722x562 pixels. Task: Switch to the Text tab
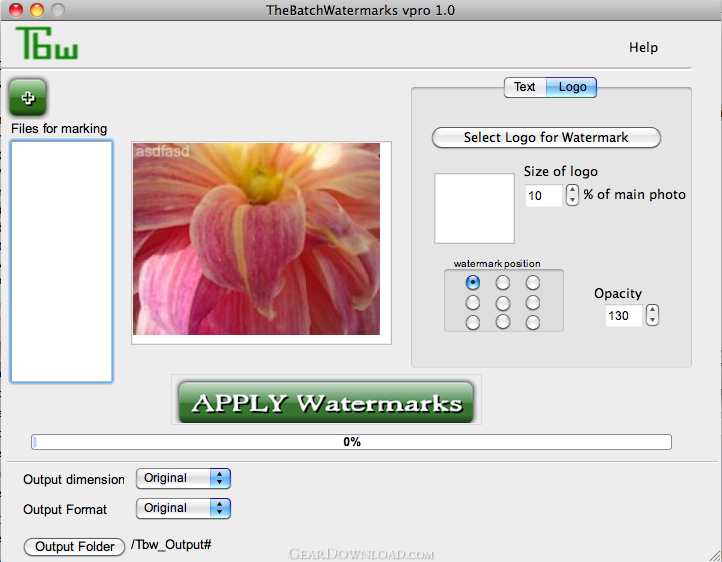click(x=525, y=87)
